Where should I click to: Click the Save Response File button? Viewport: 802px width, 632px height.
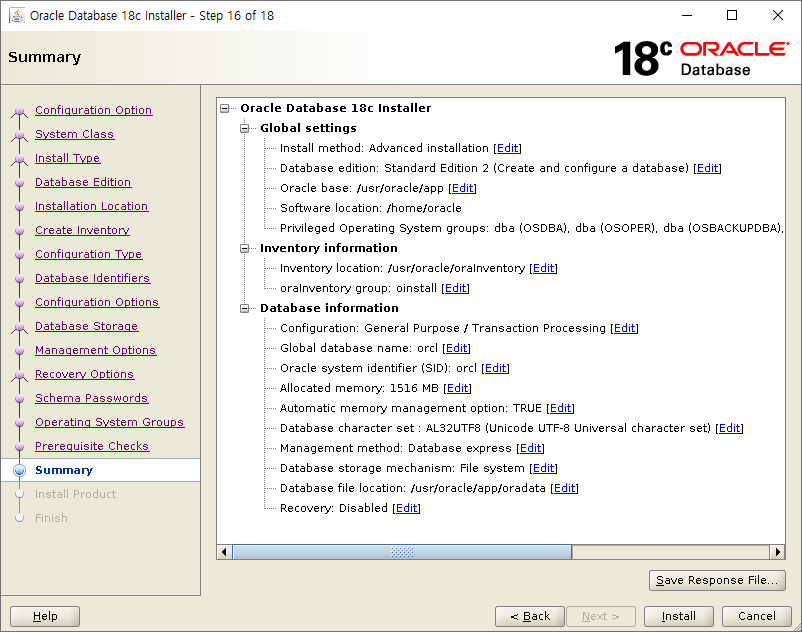point(717,580)
